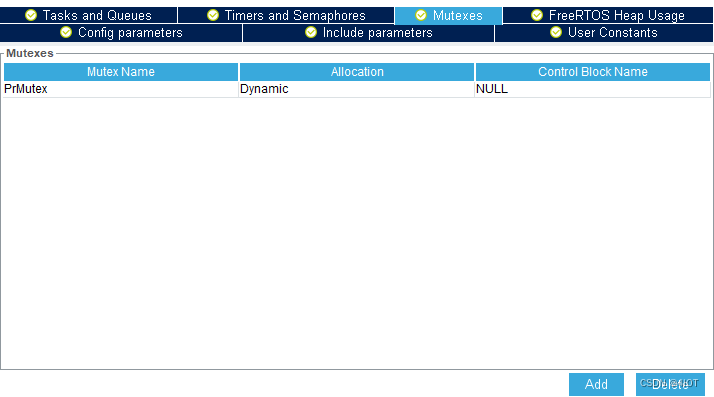Open the Tasks and Queues tab
This screenshot has height=397, width=714.
pyautogui.click(x=88, y=15)
